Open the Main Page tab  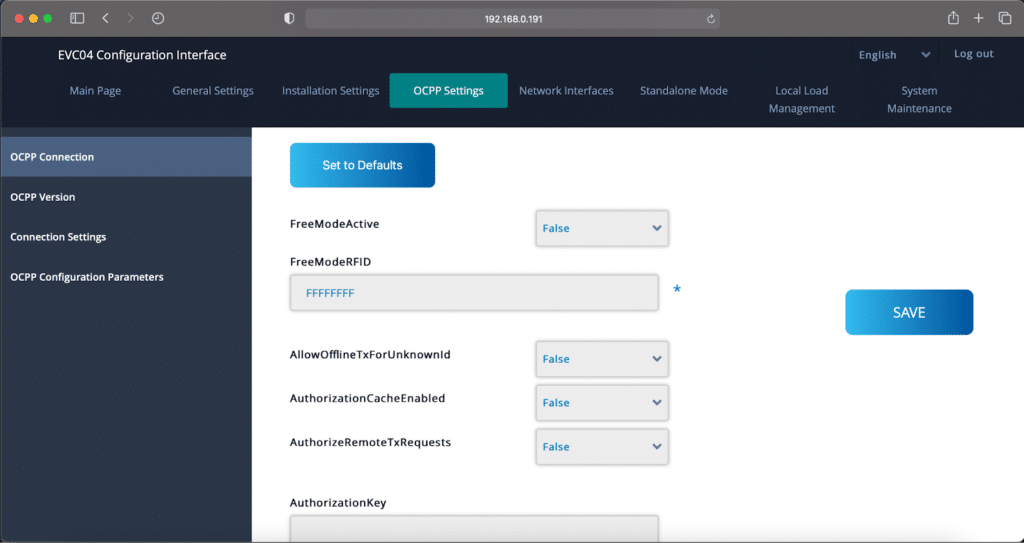[95, 91]
